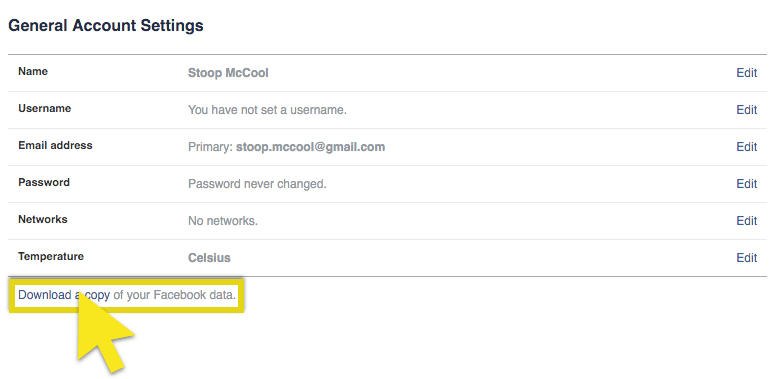Image resolution: width=782 pixels, height=379 pixels.
Task: Select the Name row label
Action: 33,71
